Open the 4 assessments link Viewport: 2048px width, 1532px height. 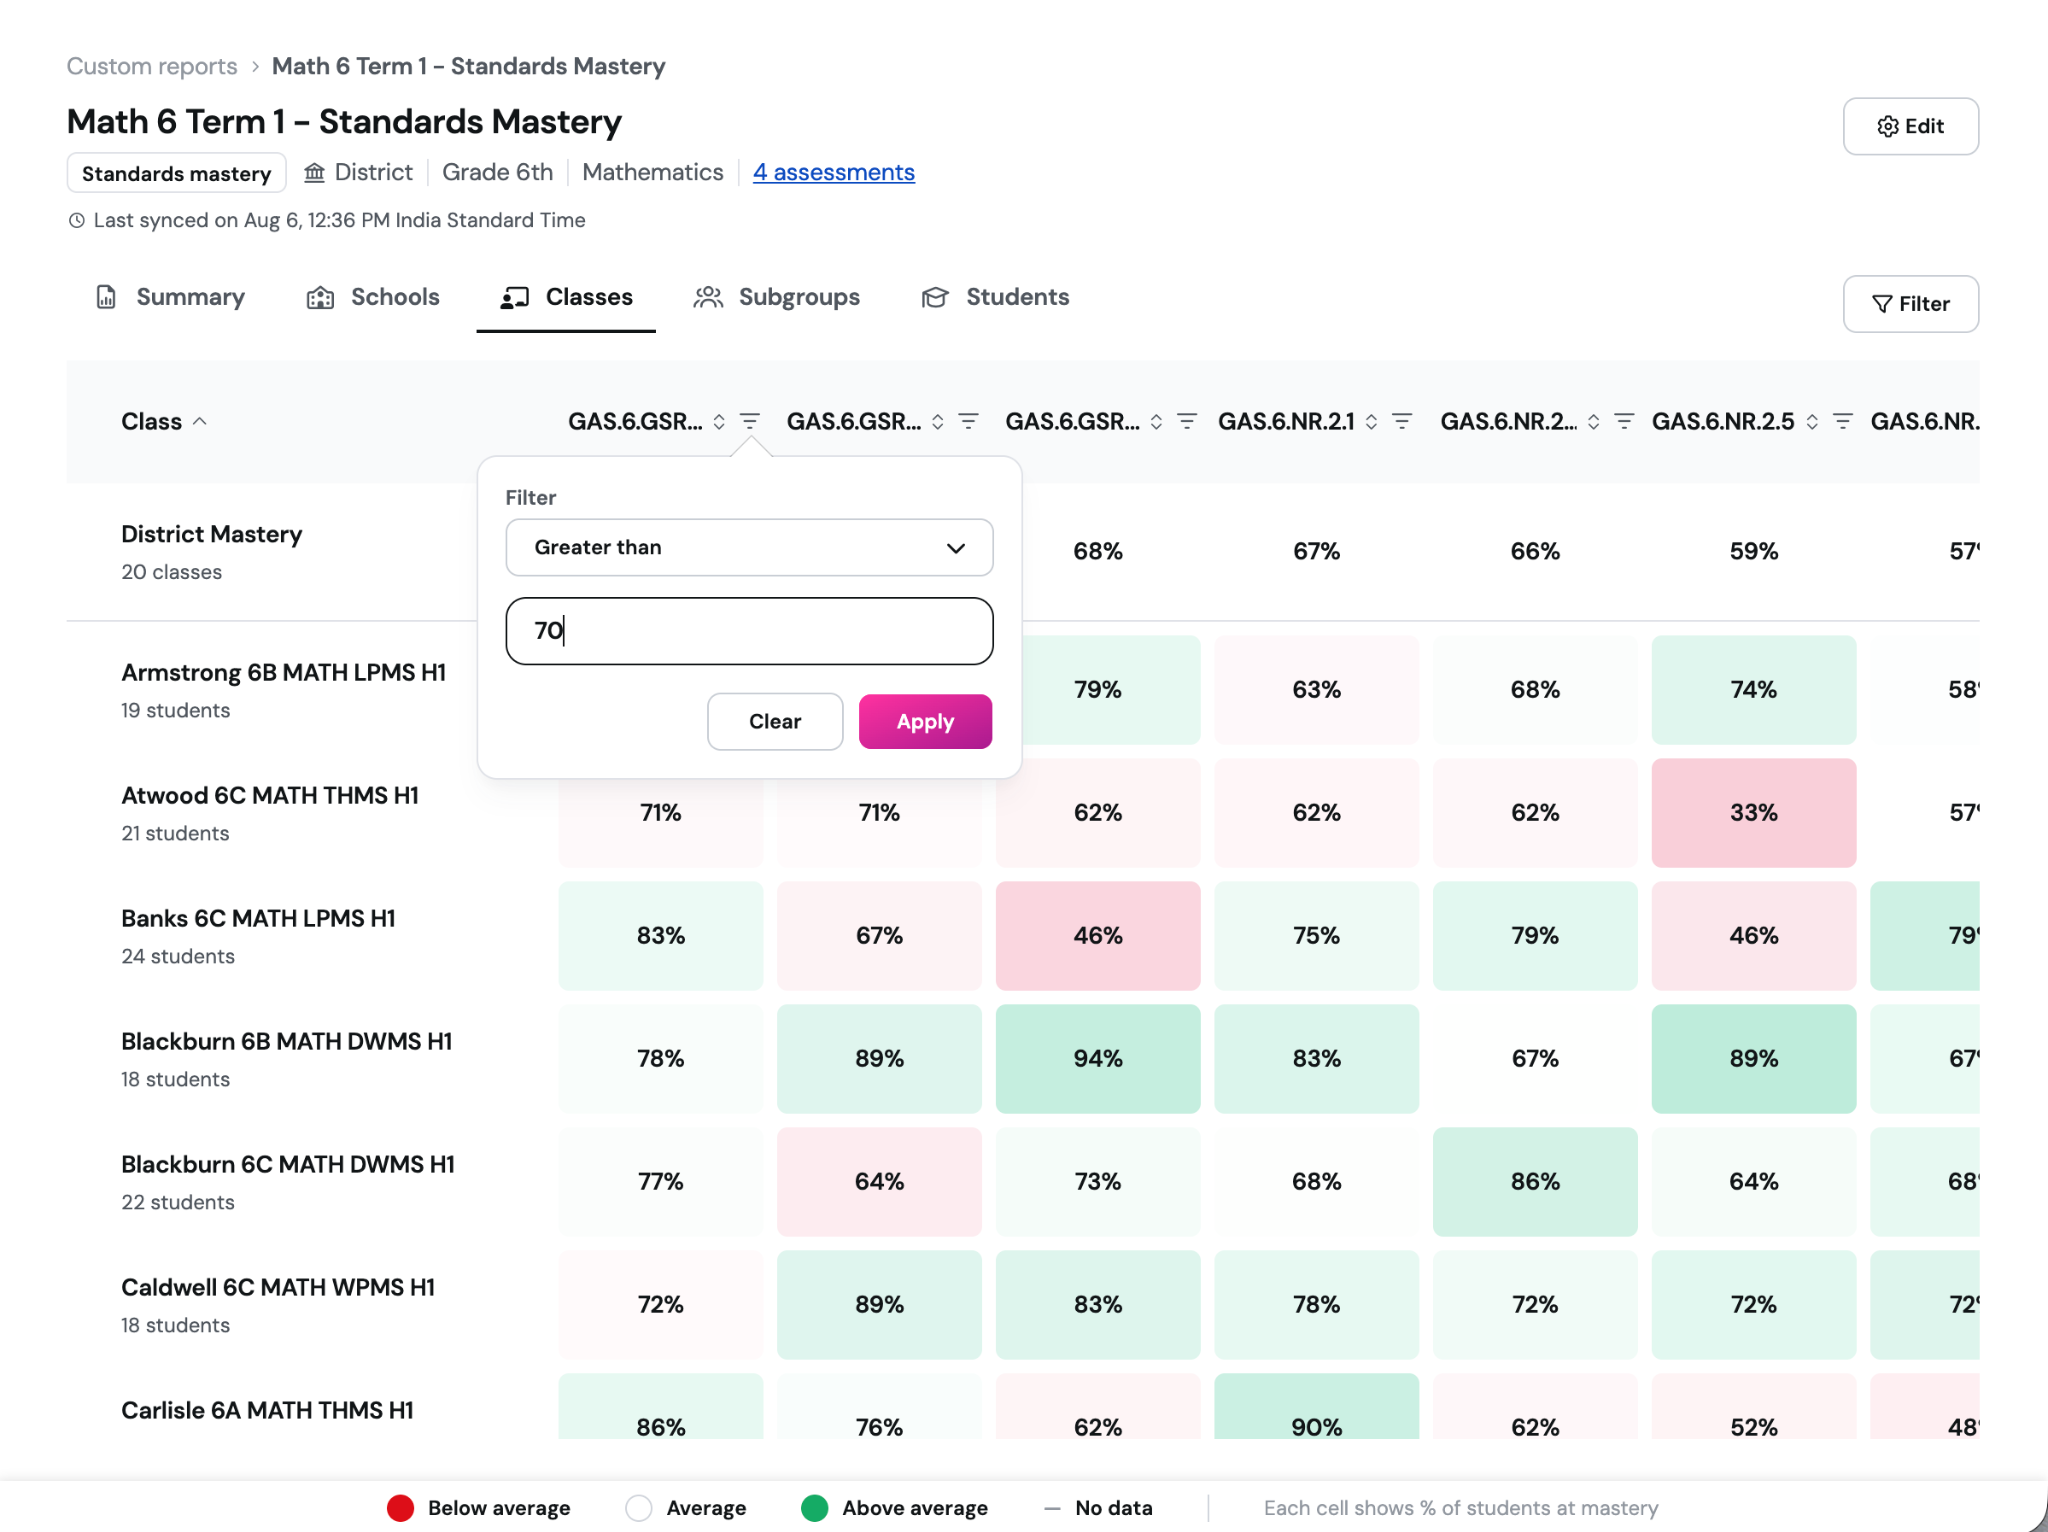tap(834, 172)
